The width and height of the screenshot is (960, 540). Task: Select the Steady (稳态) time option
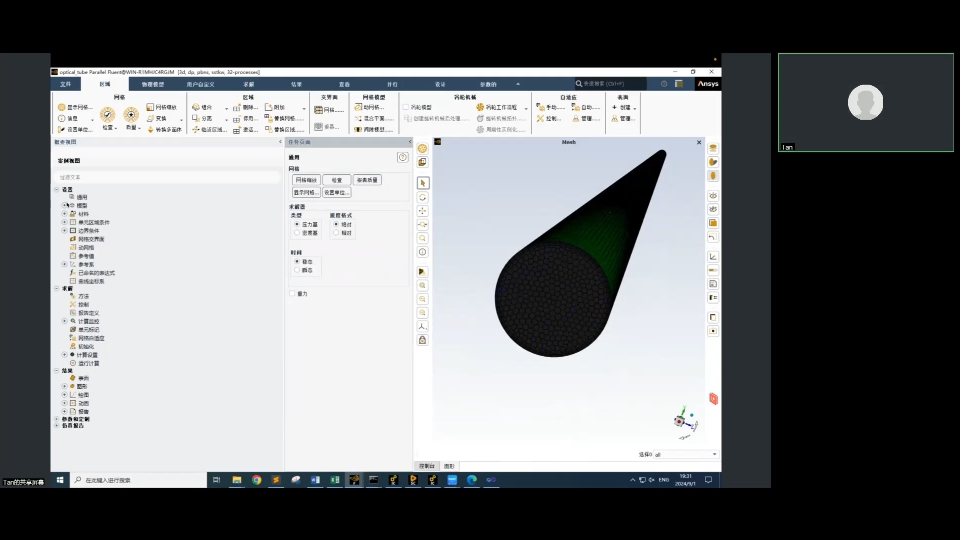[x=297, y=261]
